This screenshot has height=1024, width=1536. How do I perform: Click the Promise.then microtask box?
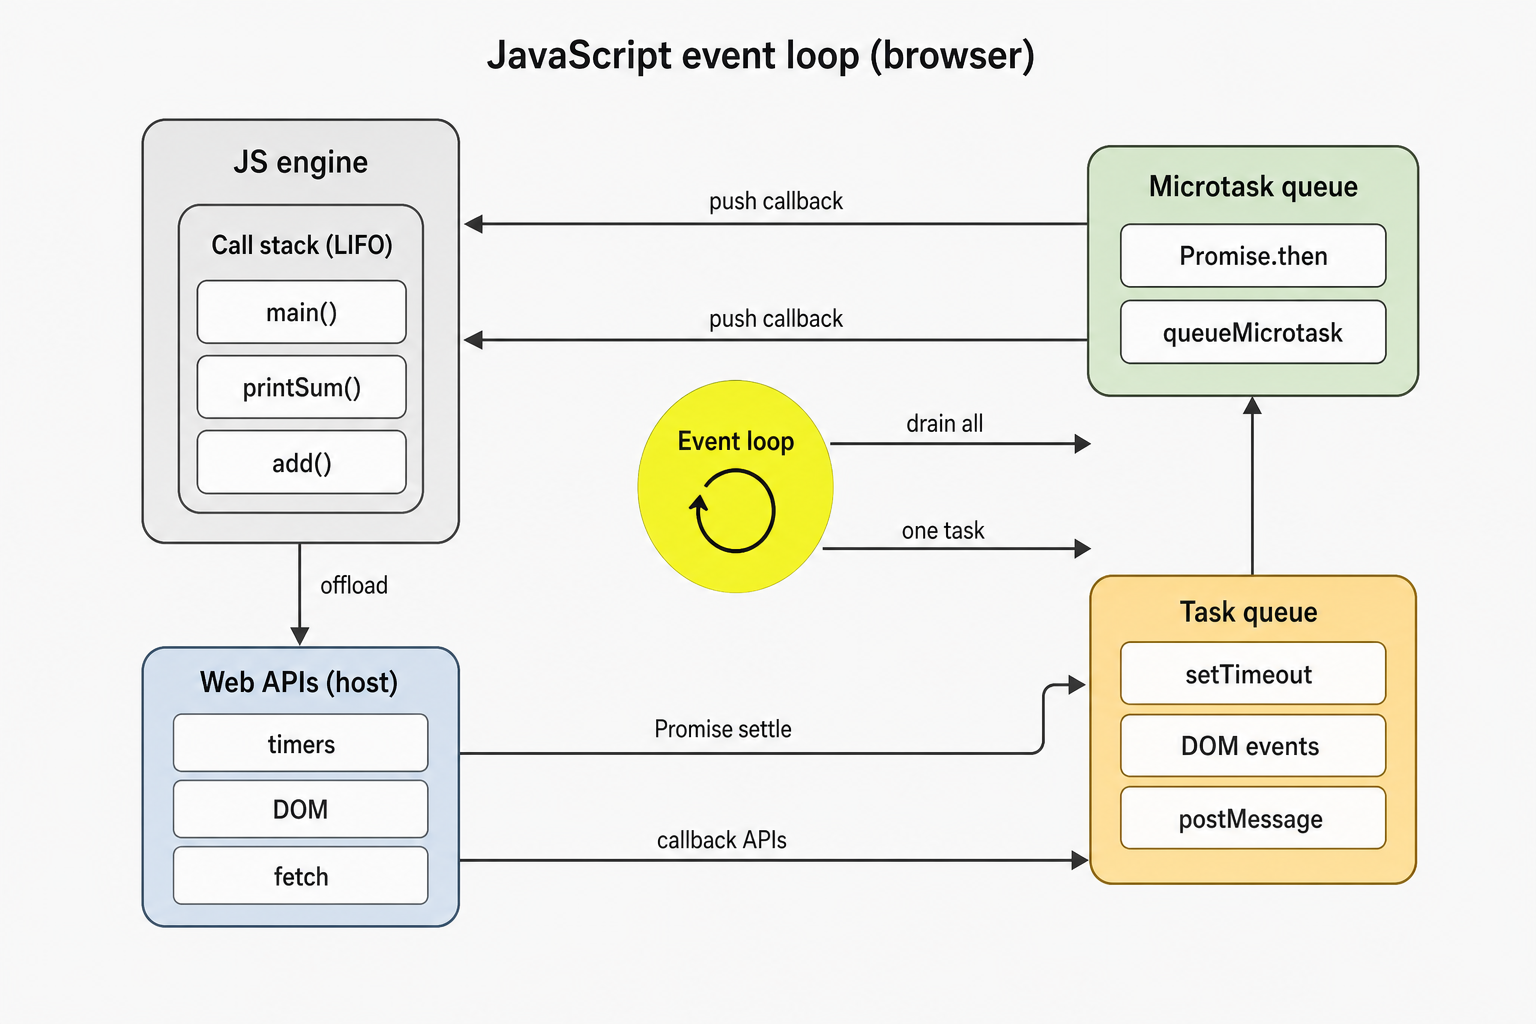[1253, 256]
